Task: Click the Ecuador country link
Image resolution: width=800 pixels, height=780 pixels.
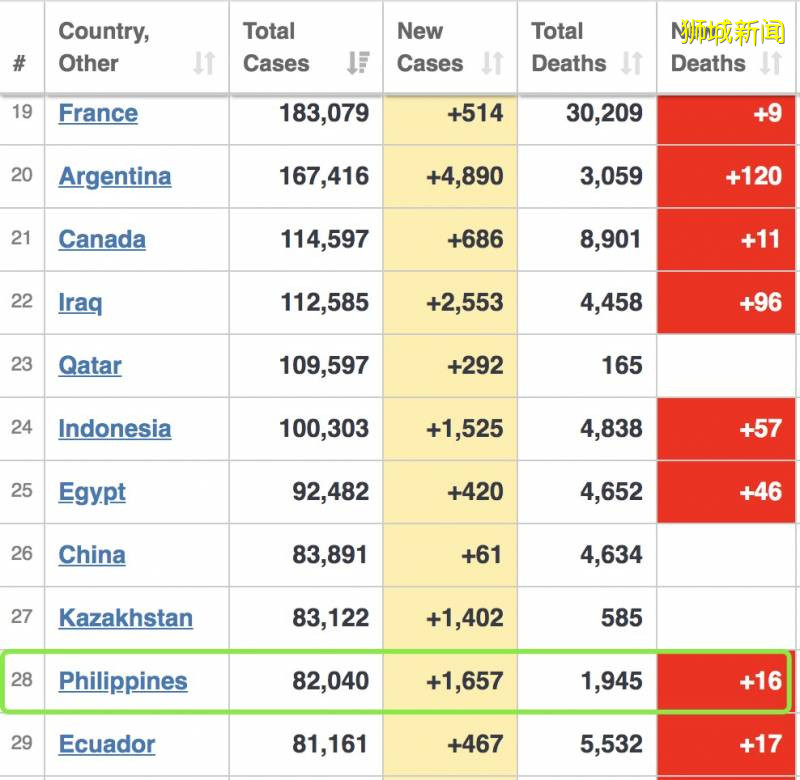Action: 107,744
